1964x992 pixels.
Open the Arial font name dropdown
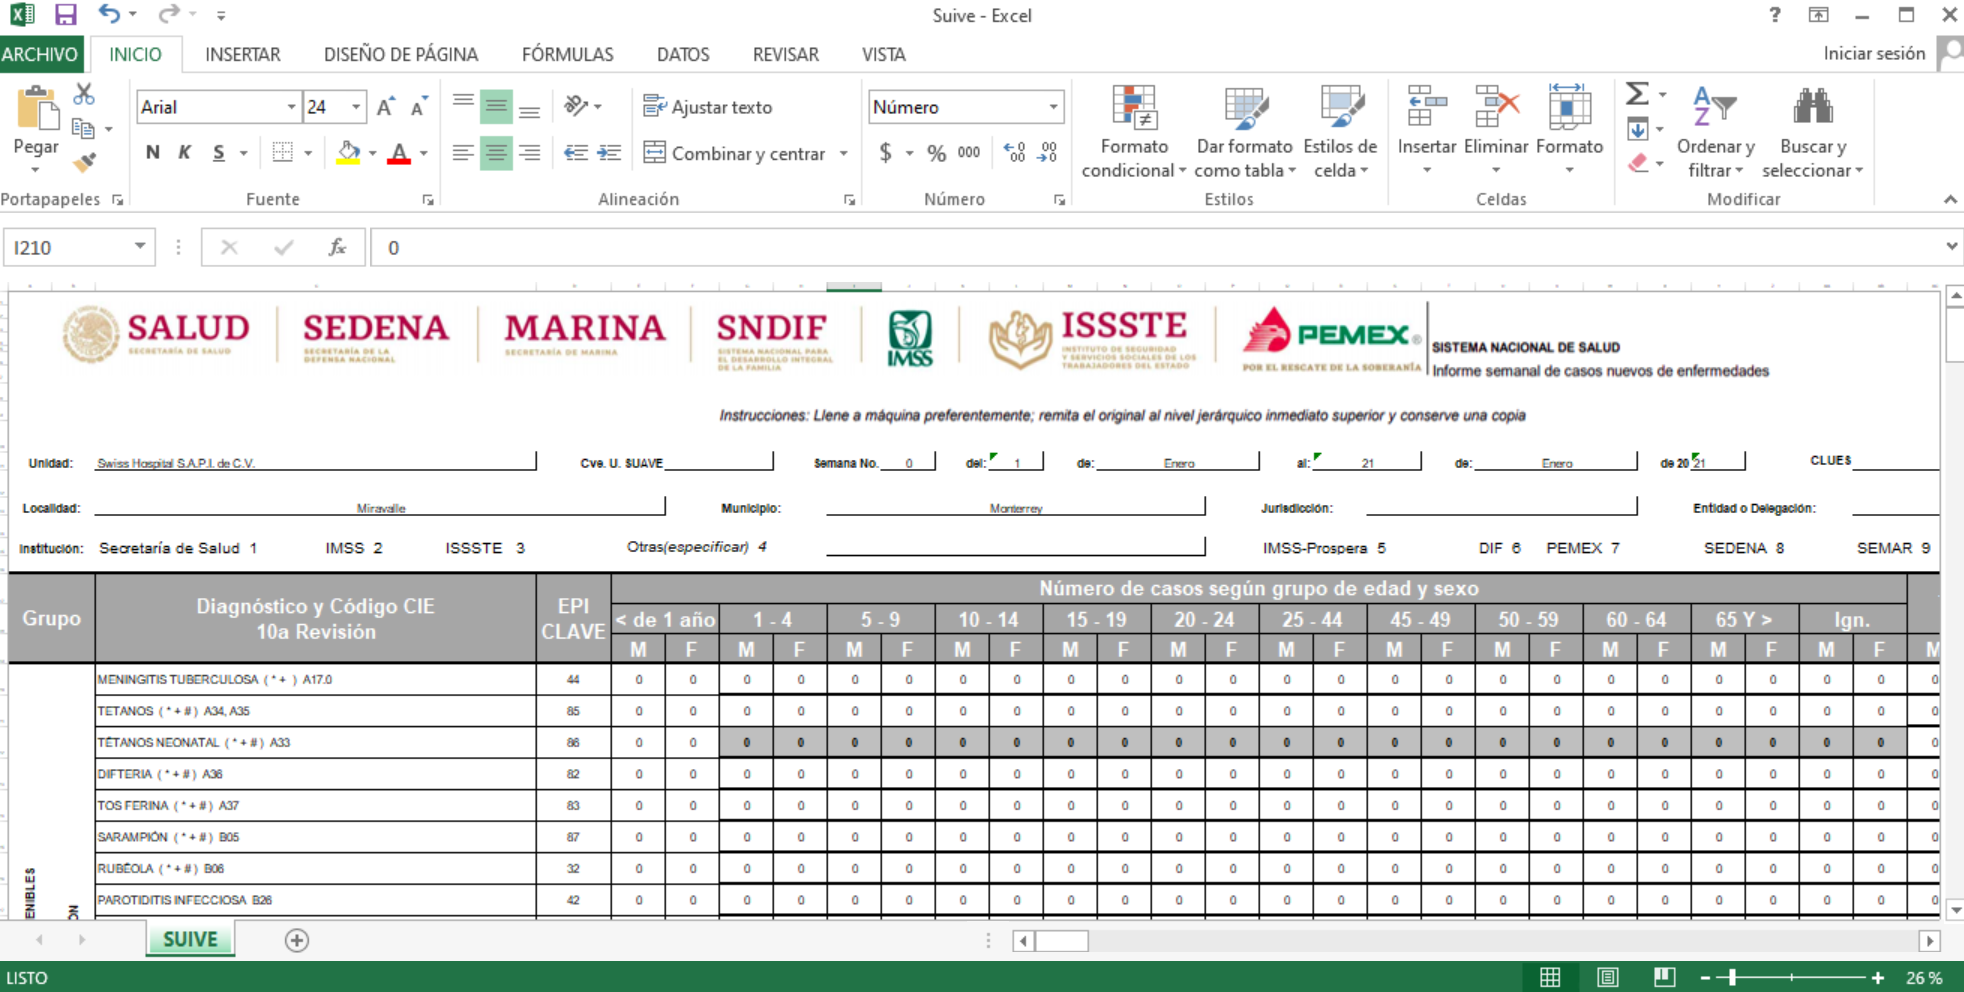pos(291,107)
